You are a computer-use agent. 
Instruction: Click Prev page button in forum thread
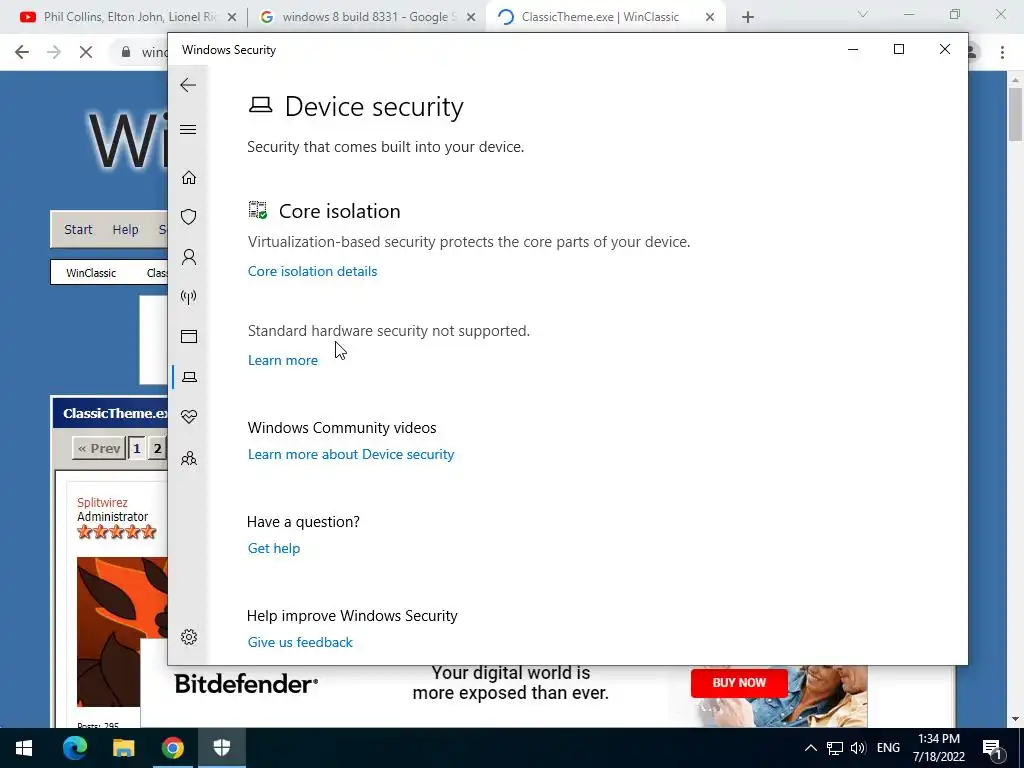pos(99,449)
